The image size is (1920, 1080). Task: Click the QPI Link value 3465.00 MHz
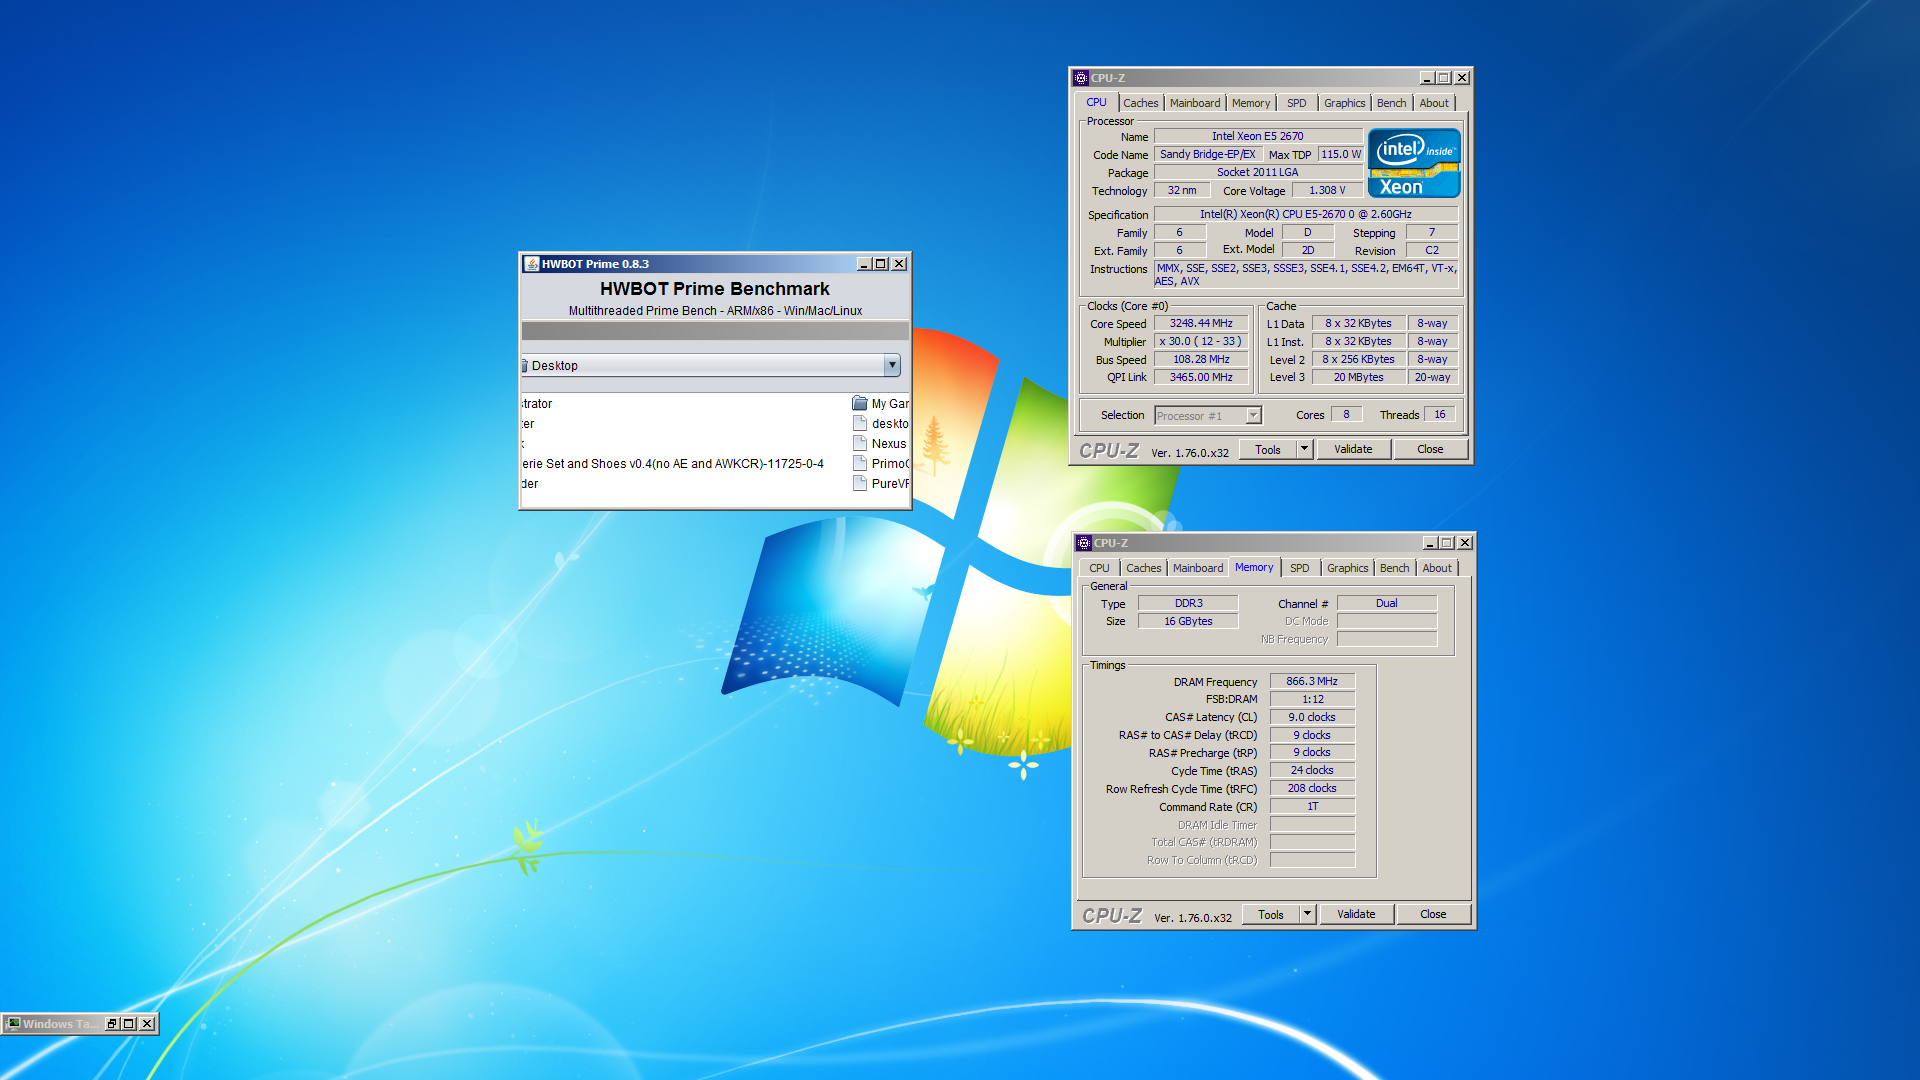click(1201, 377)
